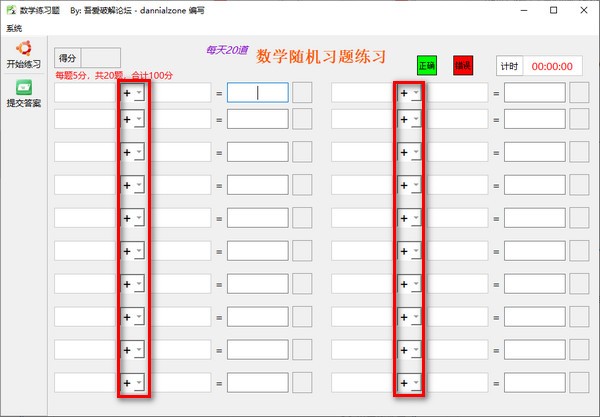Open operator dropdown in first left-column row
Image resolution: width=600 pixels, height=417 pixels.
click(132, 93)
